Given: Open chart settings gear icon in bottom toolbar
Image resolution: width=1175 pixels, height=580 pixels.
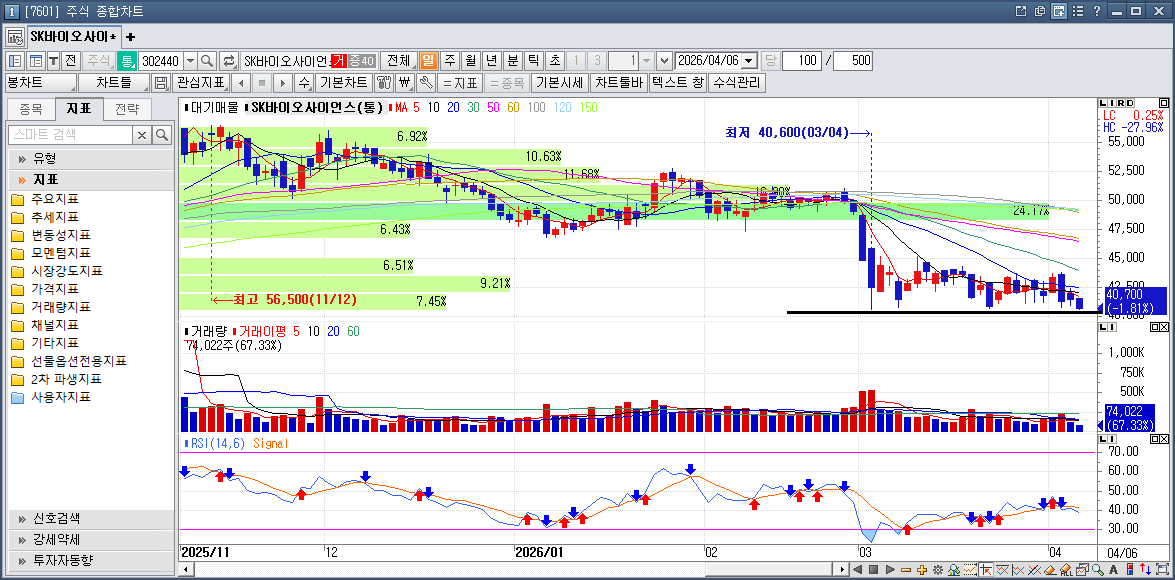Looking at the screenshot, I should [938, 570].
